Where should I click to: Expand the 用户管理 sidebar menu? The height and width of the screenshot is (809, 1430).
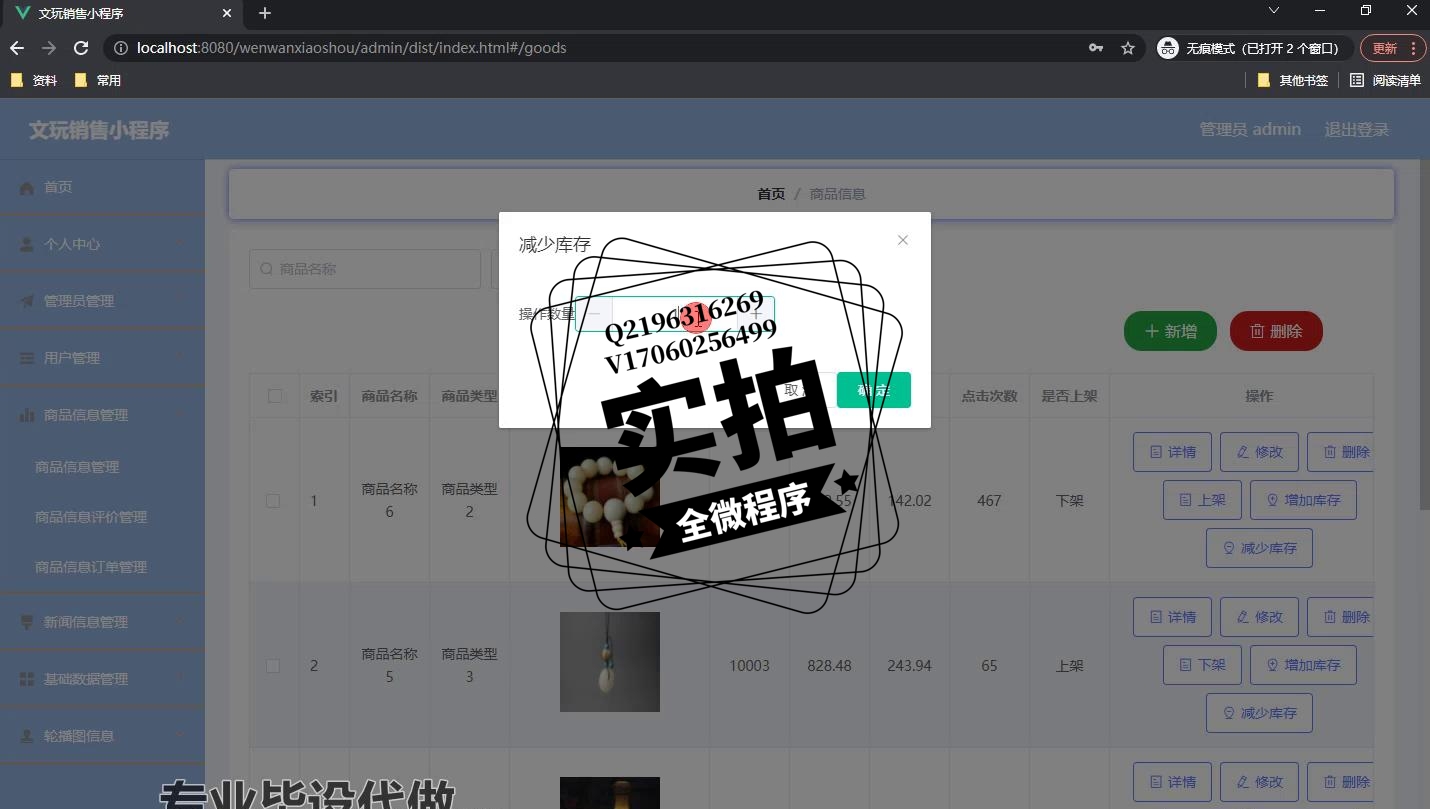[102, 358]
